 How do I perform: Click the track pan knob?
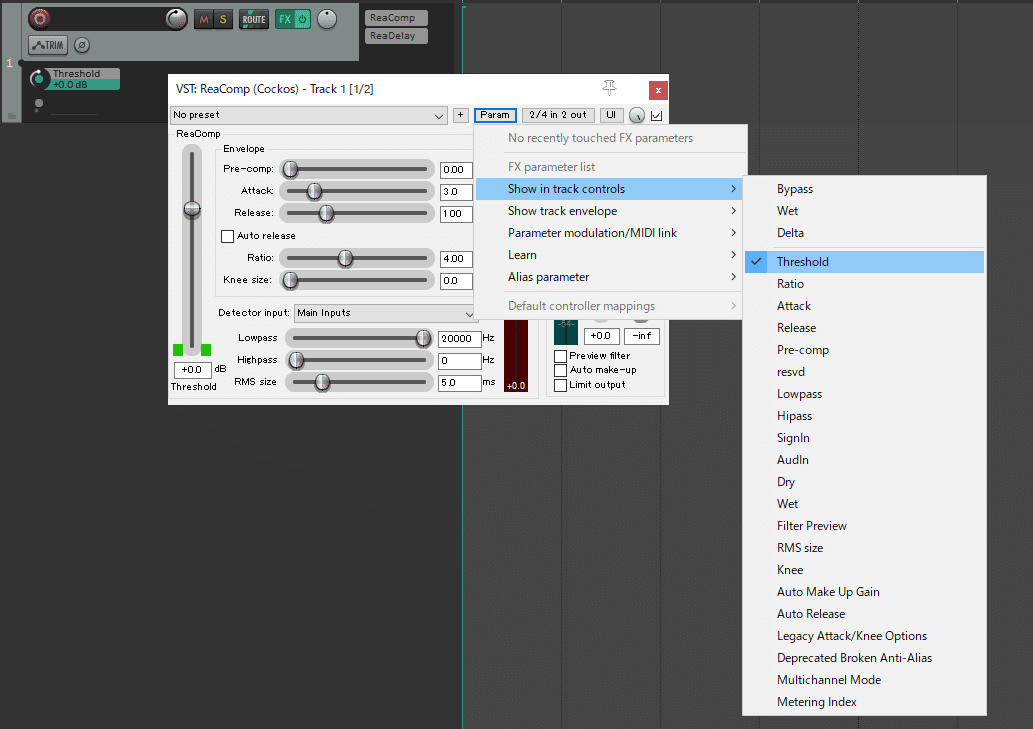point(327,19)
